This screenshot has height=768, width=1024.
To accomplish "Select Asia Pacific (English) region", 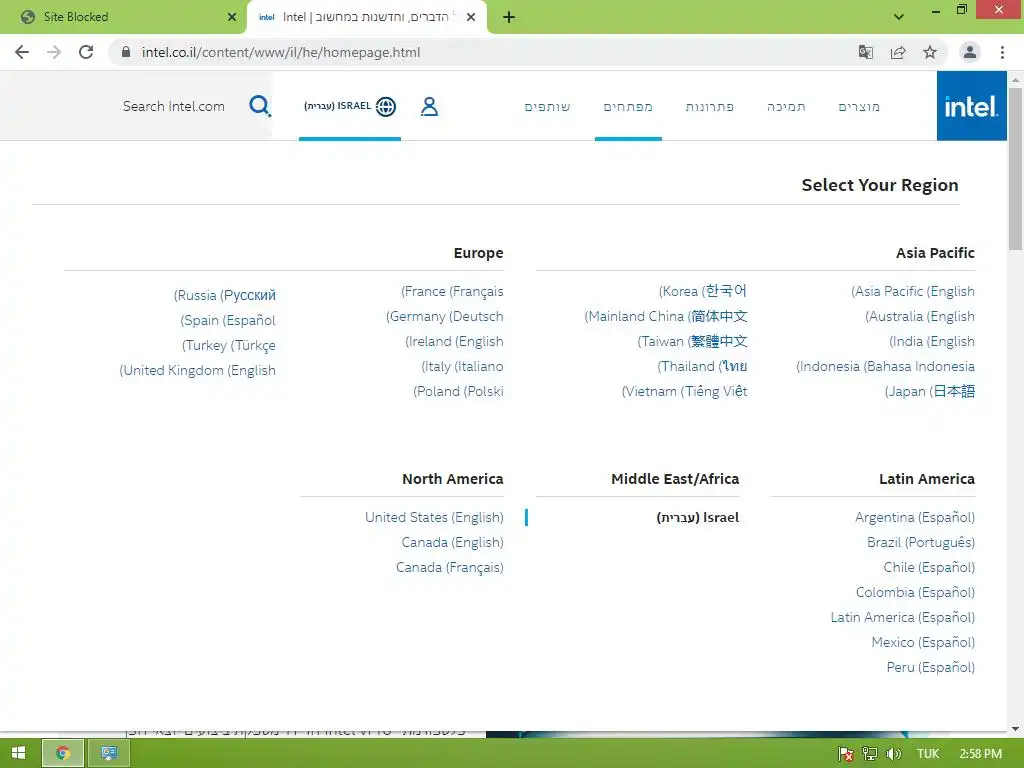I will [913, 291].
